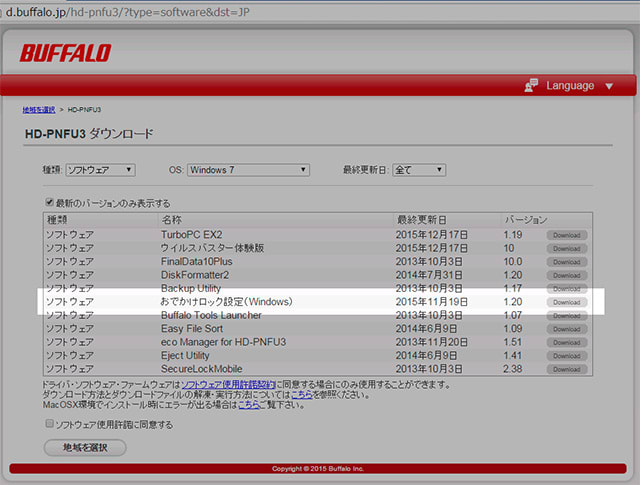Open the 種類 ソフトウェア dropdown
This screenshot has height=485, width=640.
100,170
